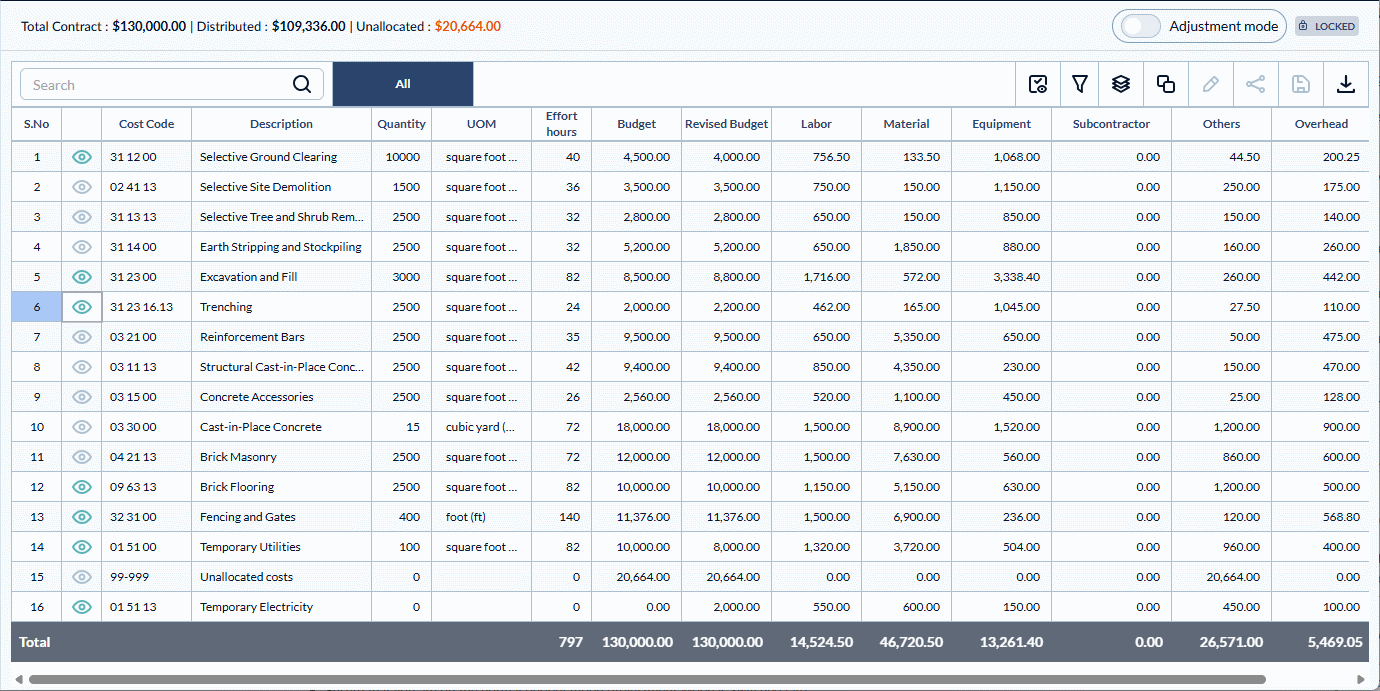
Task: Toggle visibility eye for Brick Flooring row
Action: 82,487
